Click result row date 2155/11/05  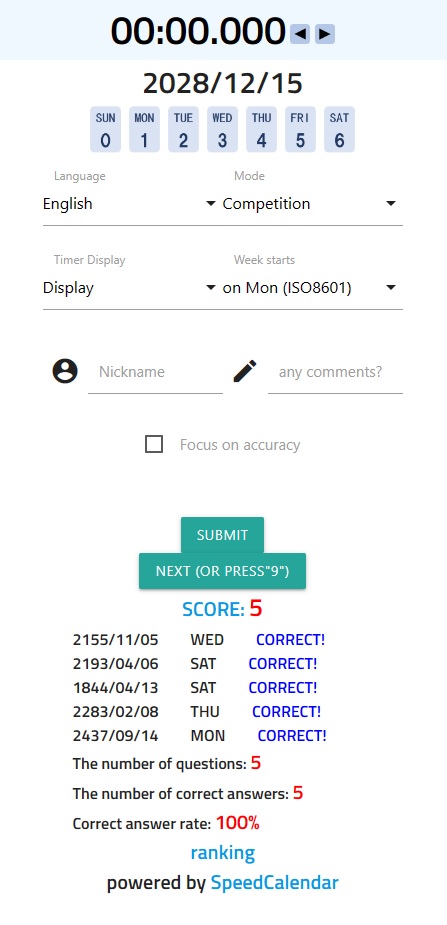[116, 639]
